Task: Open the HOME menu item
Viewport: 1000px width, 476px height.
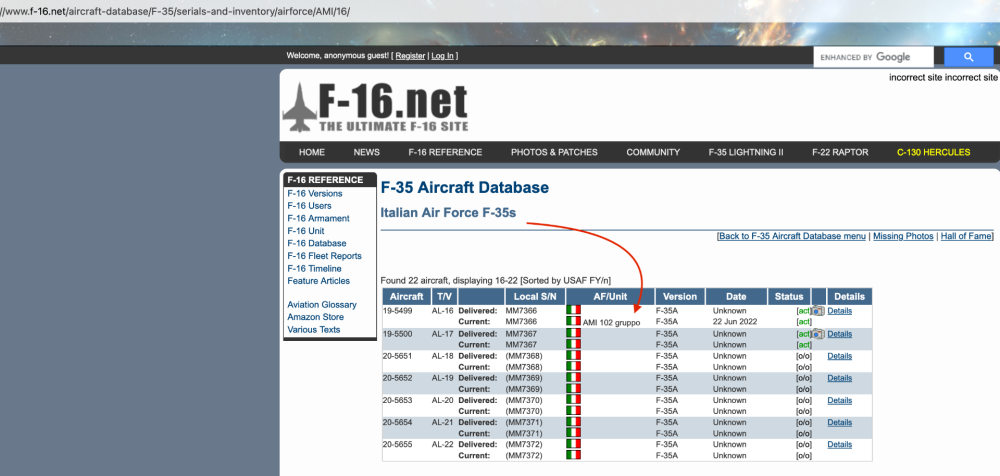Action: [x=312, y=153]
